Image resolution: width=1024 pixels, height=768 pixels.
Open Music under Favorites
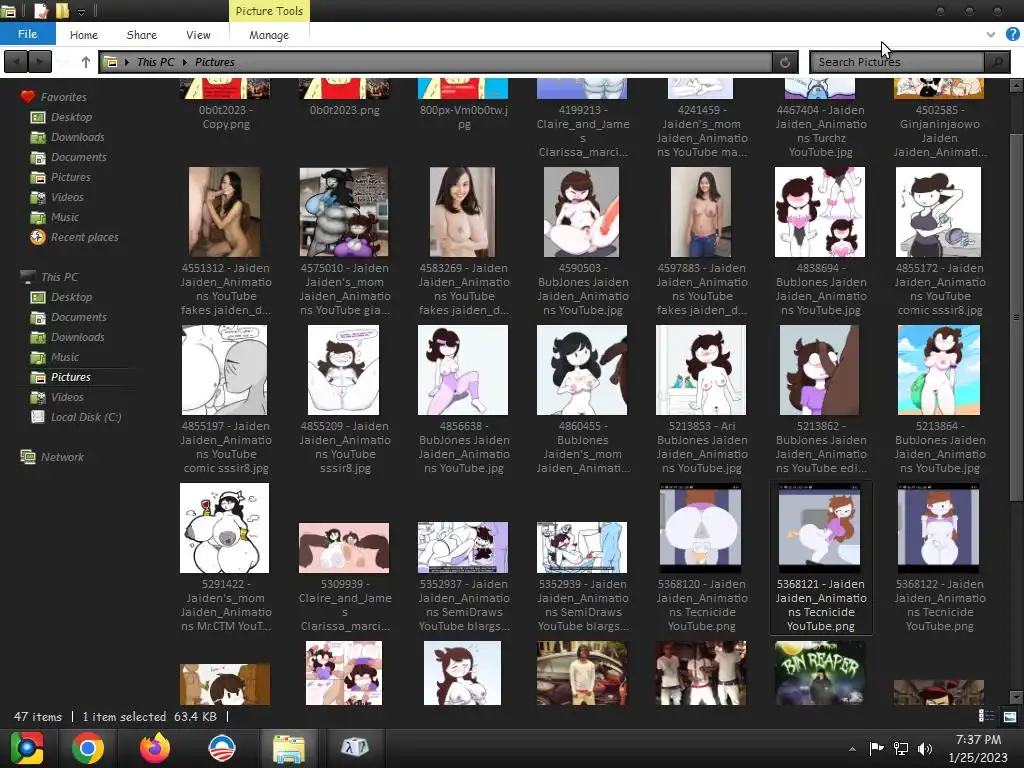click(x=65, y=217)
